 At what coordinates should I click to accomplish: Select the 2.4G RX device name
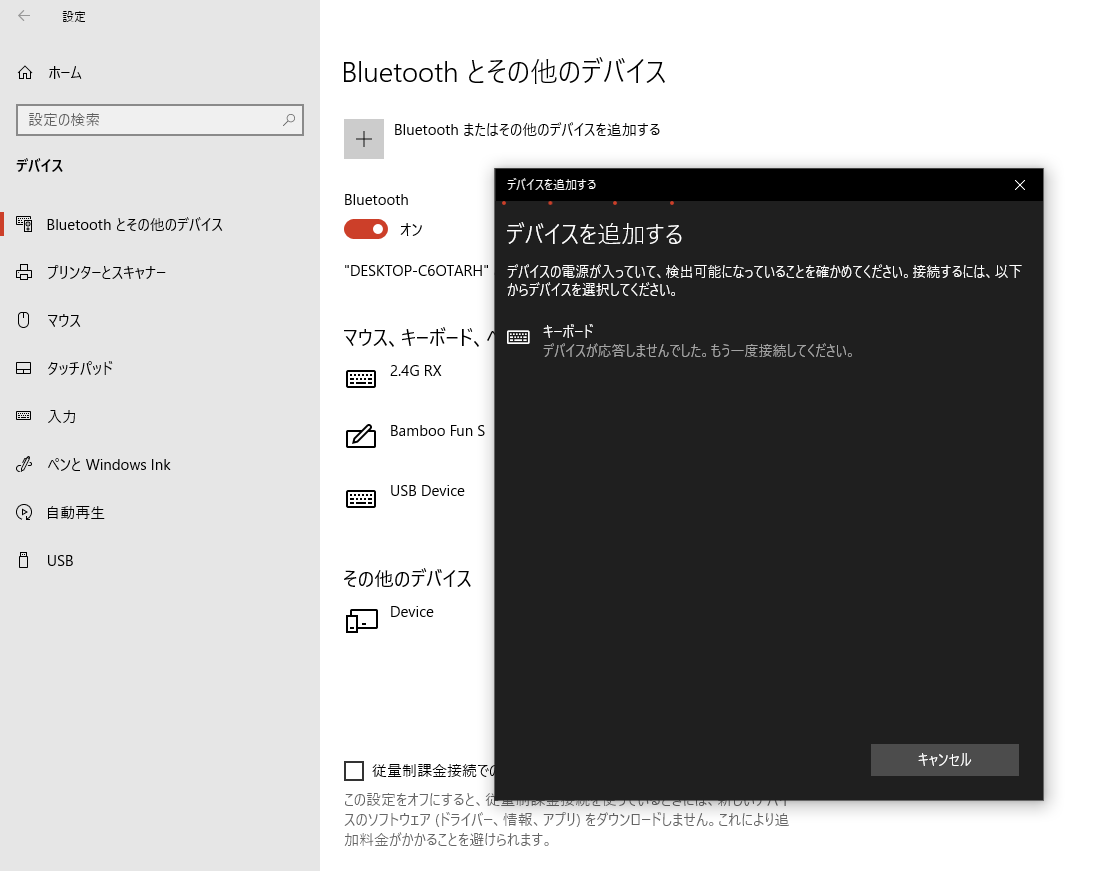[x=416, y=371]
